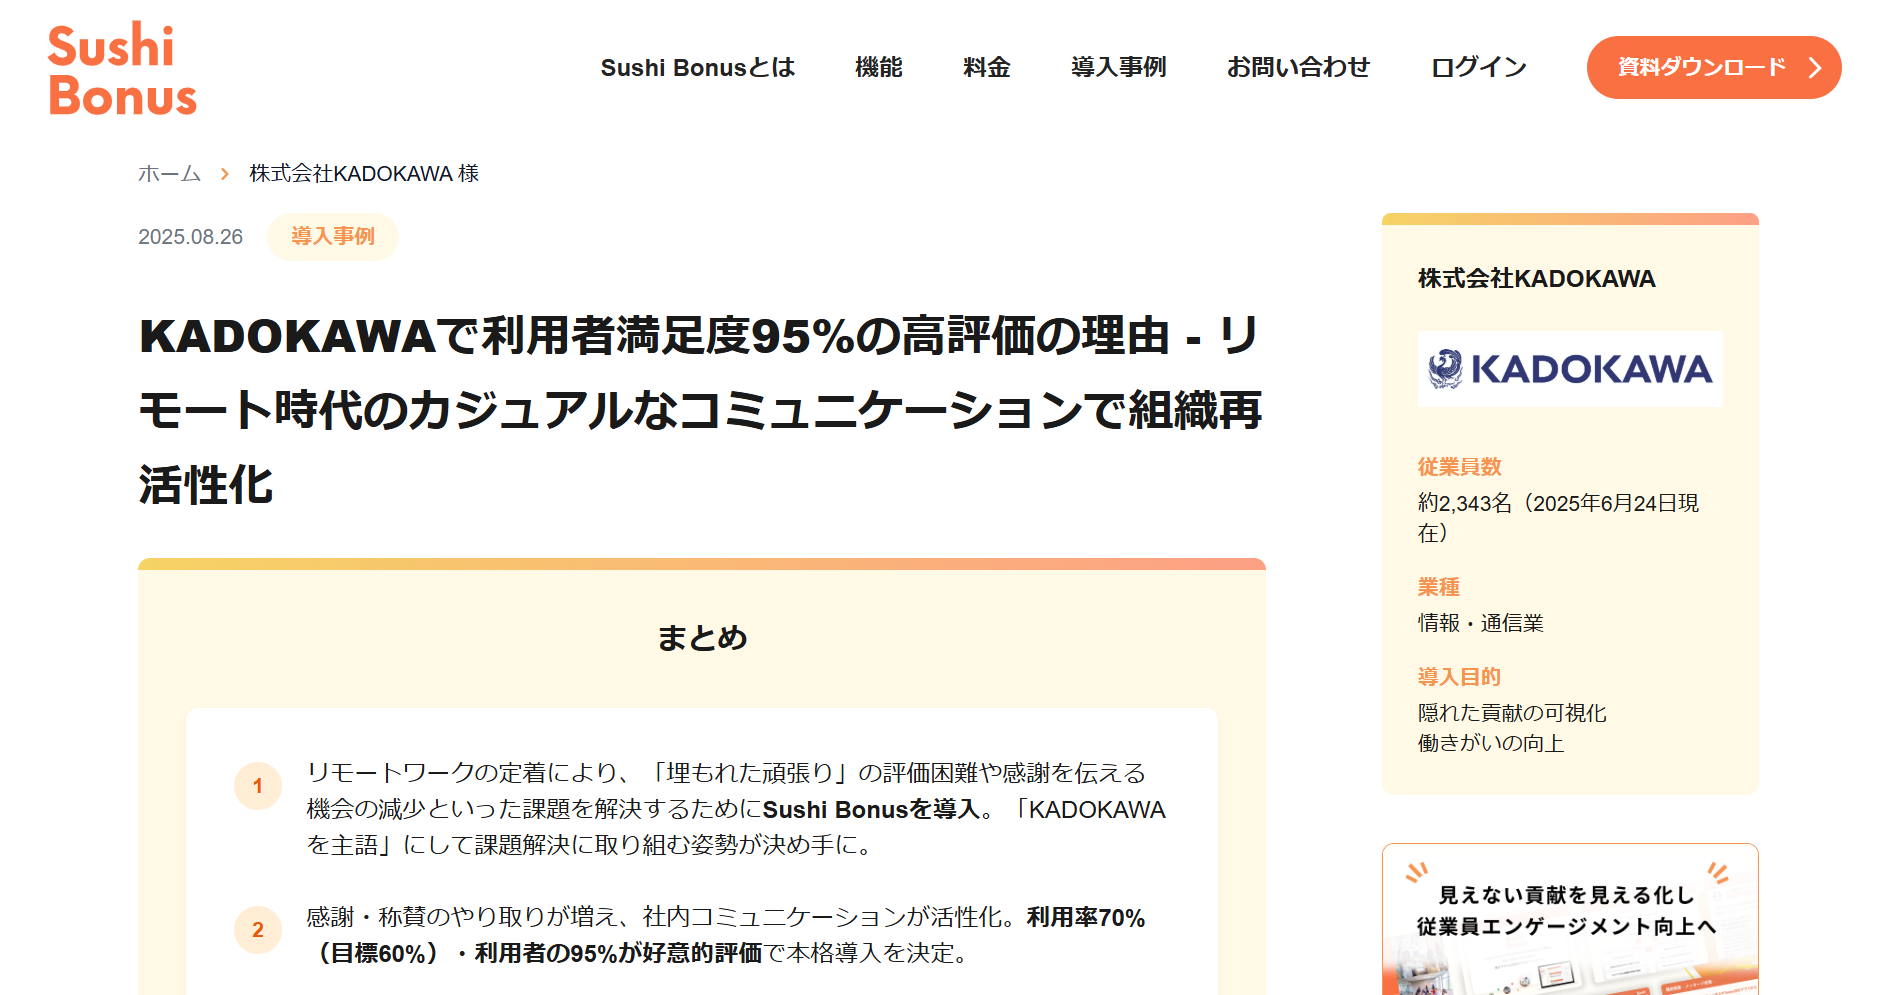Open the 'Sushi Bonusとは' menu item

pyautogui.click(x=697, y=68)
